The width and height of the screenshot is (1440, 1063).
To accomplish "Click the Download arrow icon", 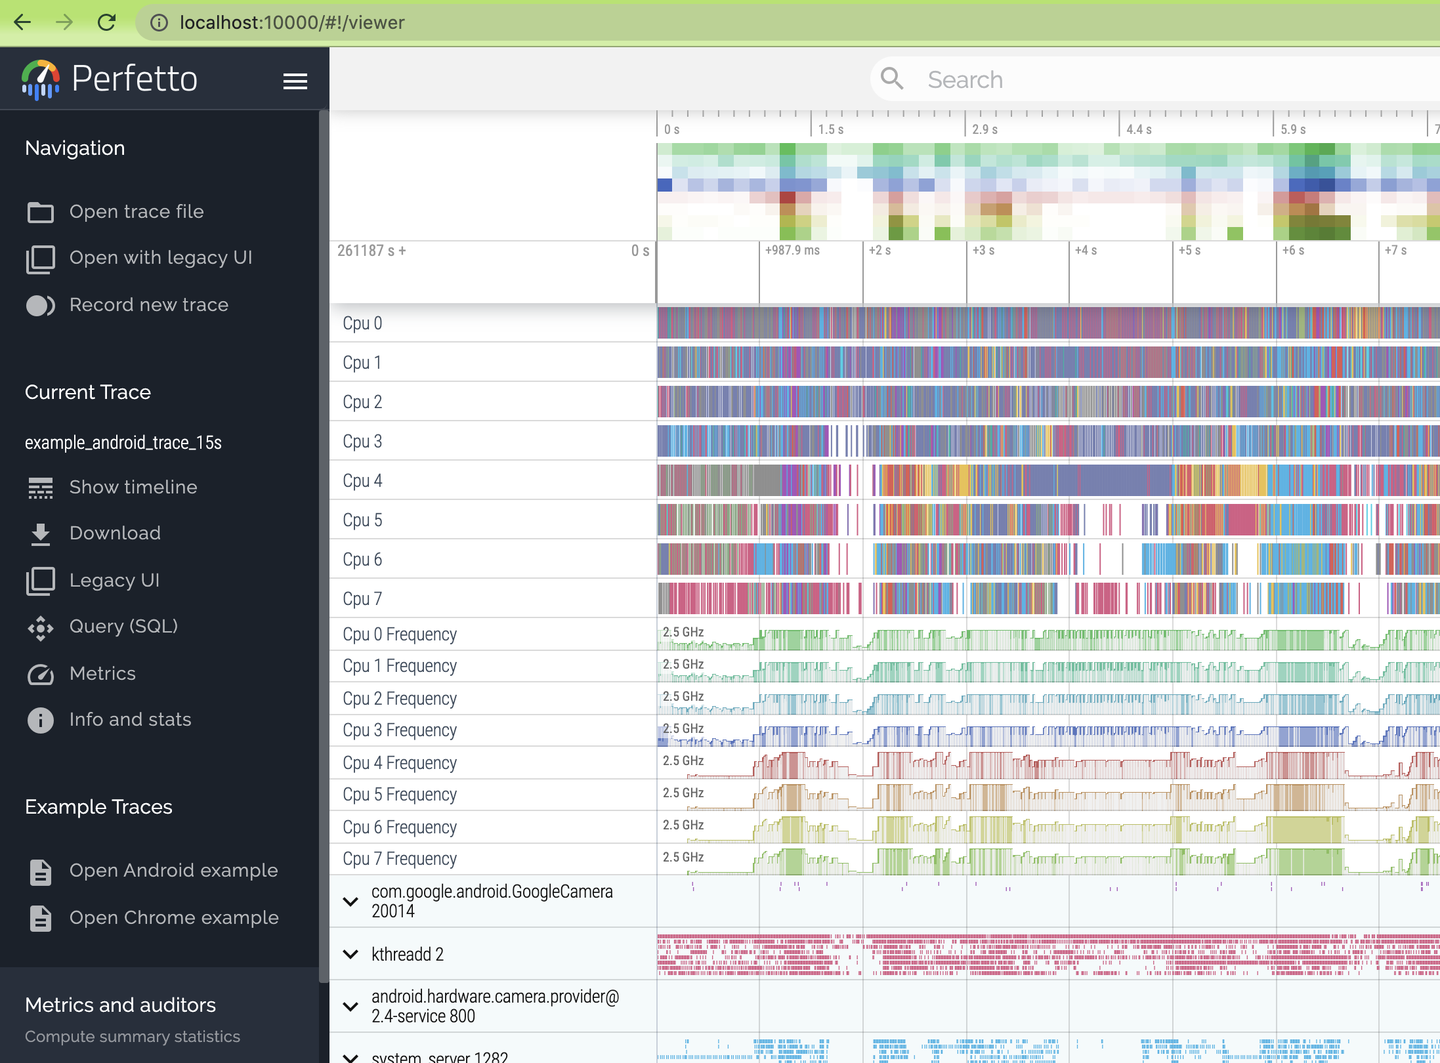I will pos(40,534).
